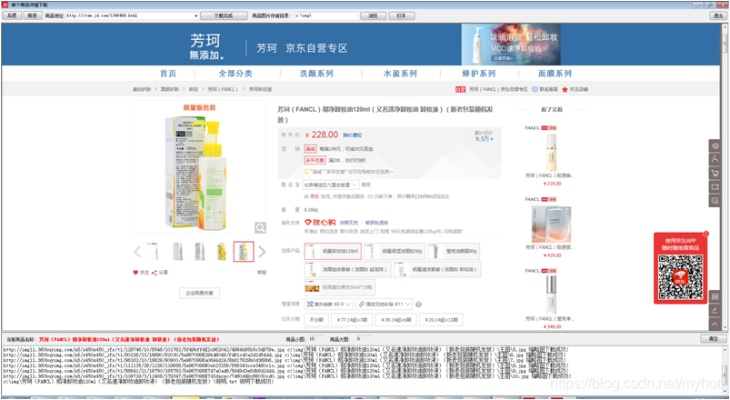Show next product thumbnails with right arrow
The height and width of the screenshot is (400, 730).
(262, 252)
